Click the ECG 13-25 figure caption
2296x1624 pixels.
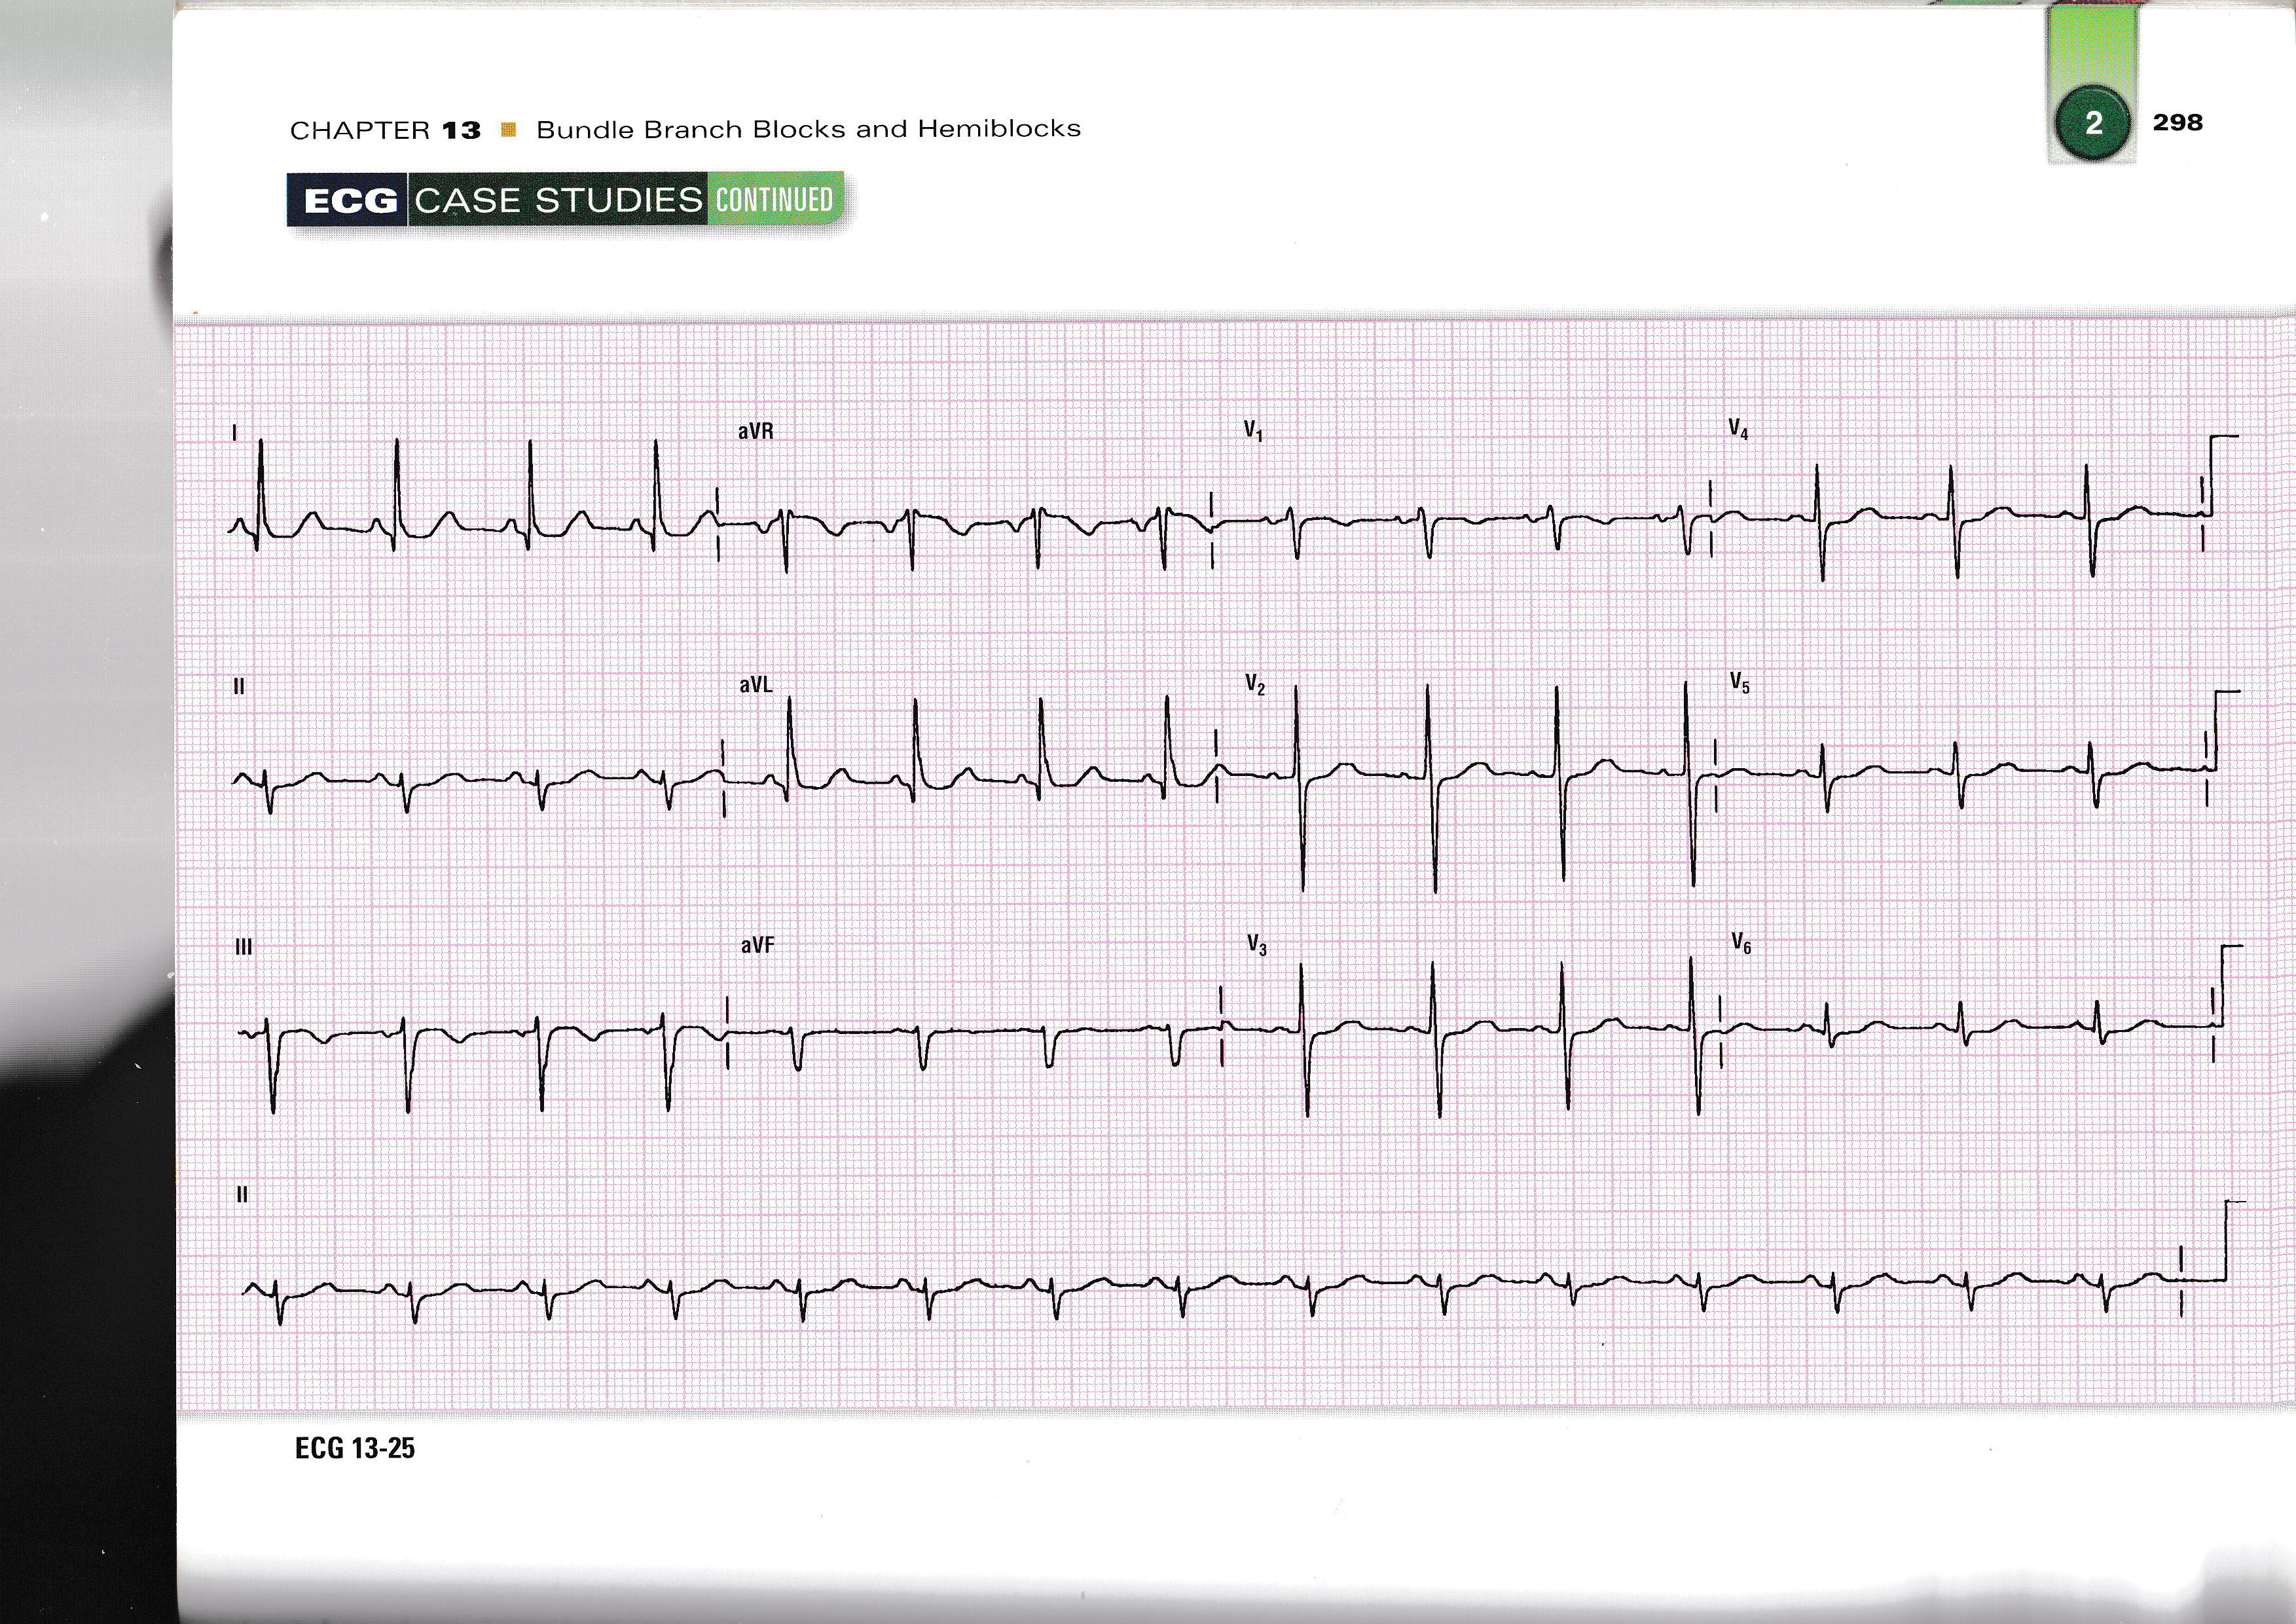(x=354, y=1448)
